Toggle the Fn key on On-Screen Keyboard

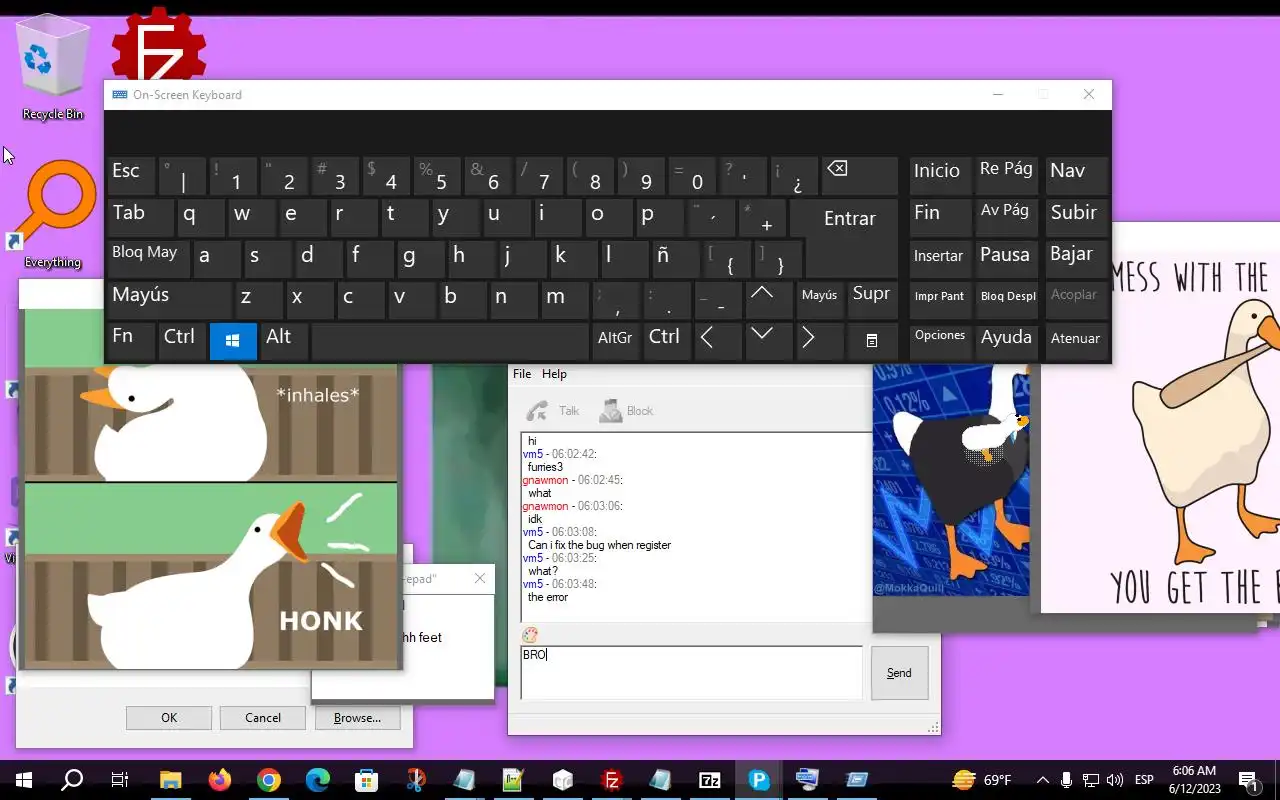(130, 340)
